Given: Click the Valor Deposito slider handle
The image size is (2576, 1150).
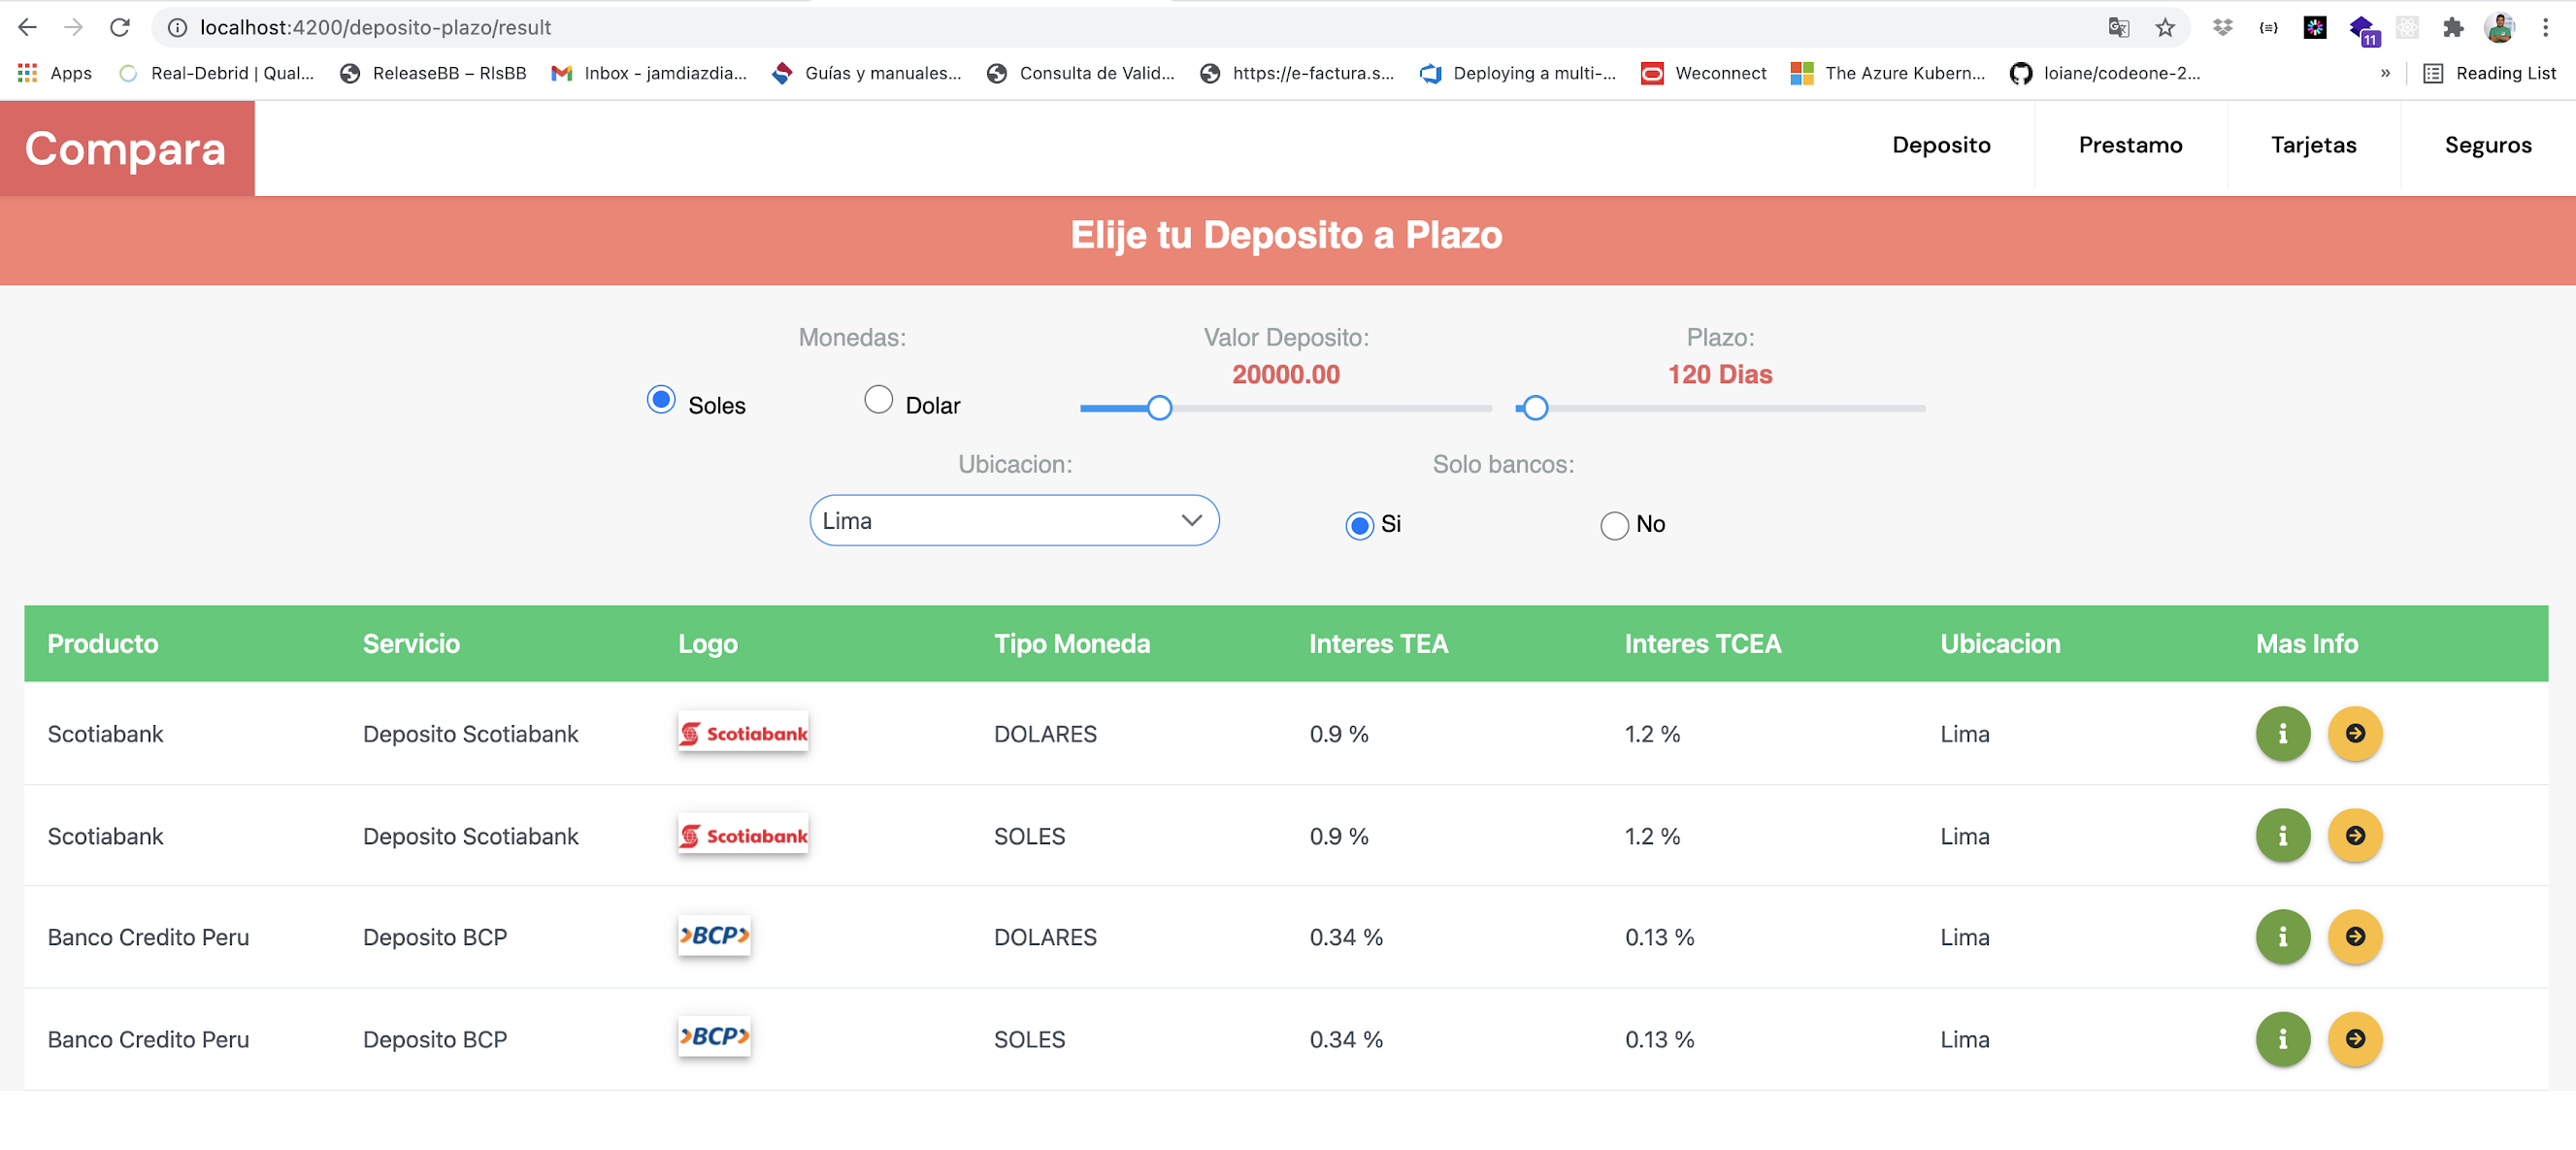Looking at the screenshot, I should [1158, 408].
